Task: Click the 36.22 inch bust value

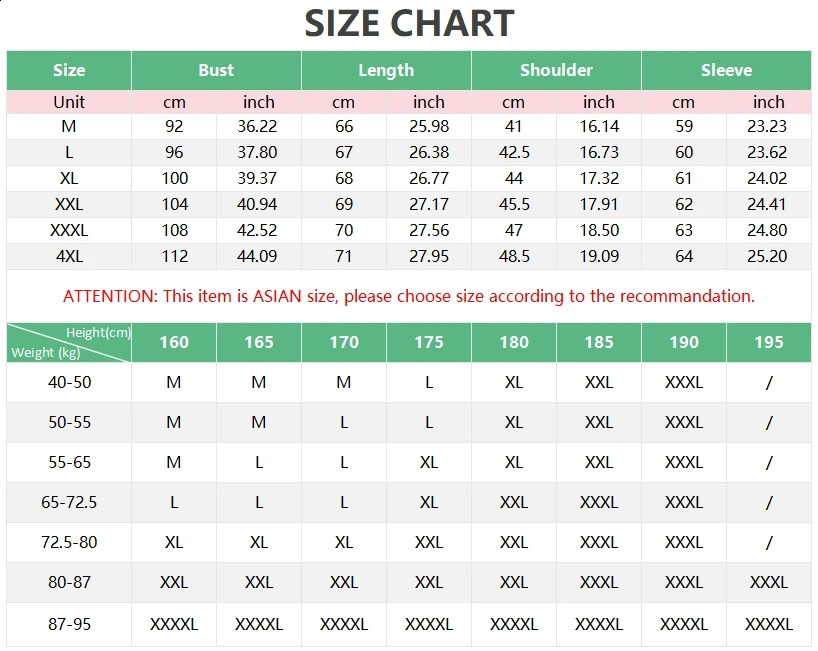Action: 259,127
